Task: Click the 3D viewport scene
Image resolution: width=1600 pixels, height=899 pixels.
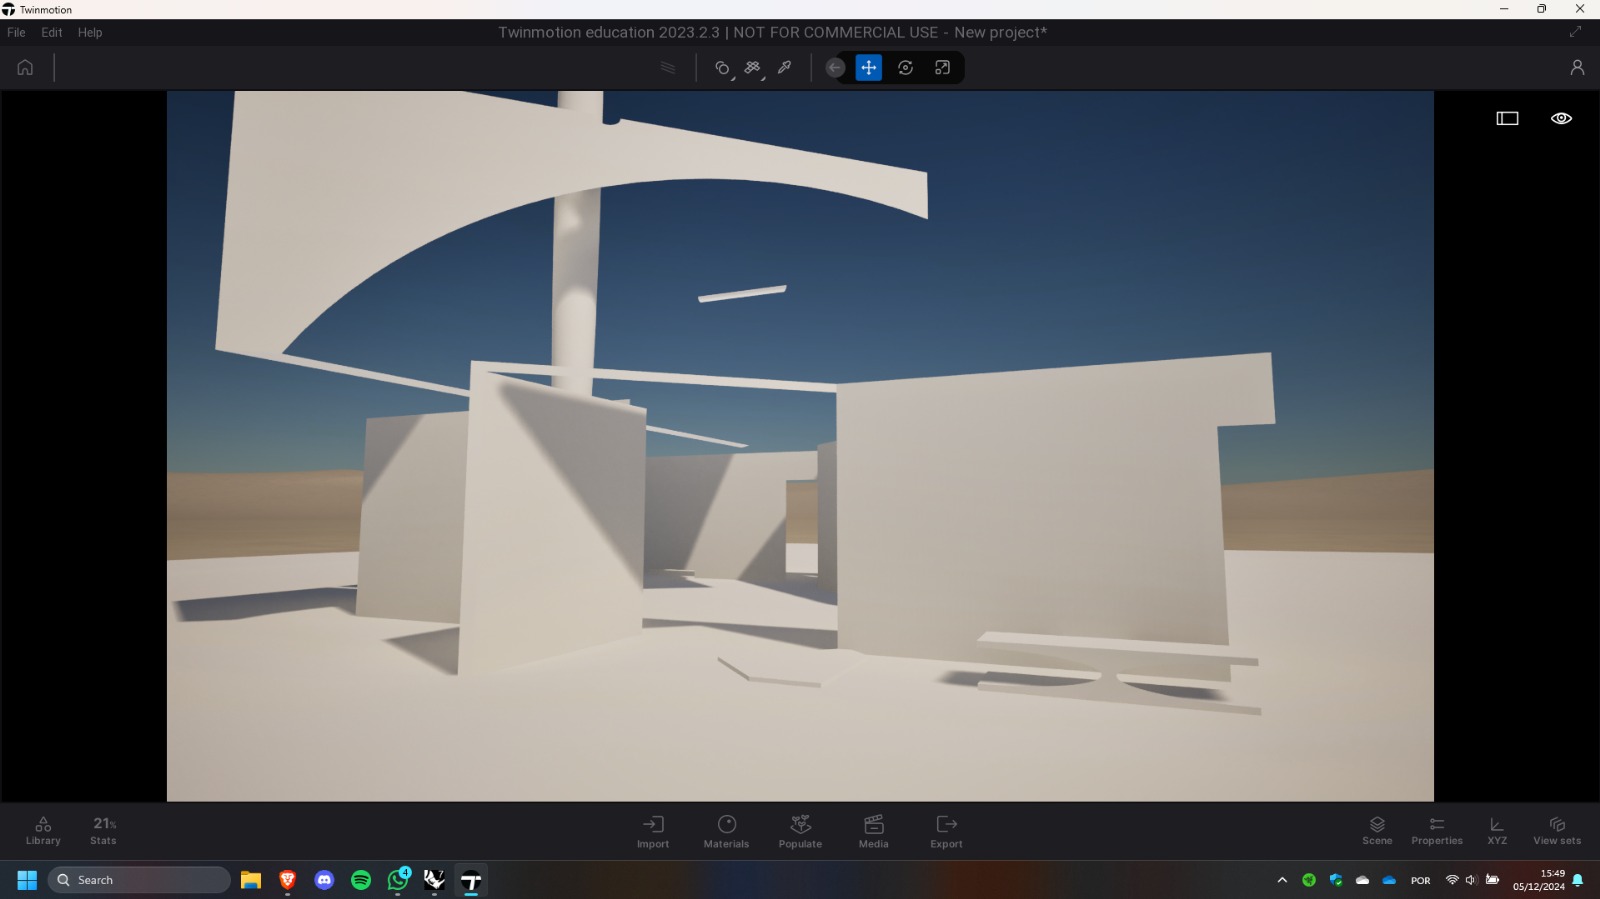Action: pos(800,446)
